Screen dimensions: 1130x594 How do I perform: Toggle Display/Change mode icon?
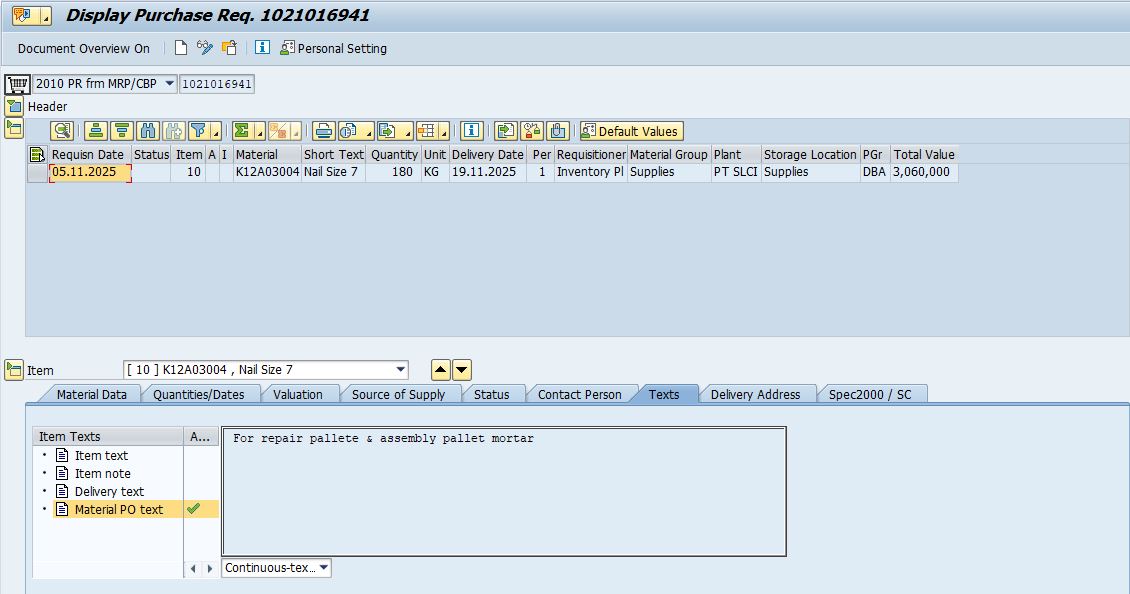[x=205, y=48]
